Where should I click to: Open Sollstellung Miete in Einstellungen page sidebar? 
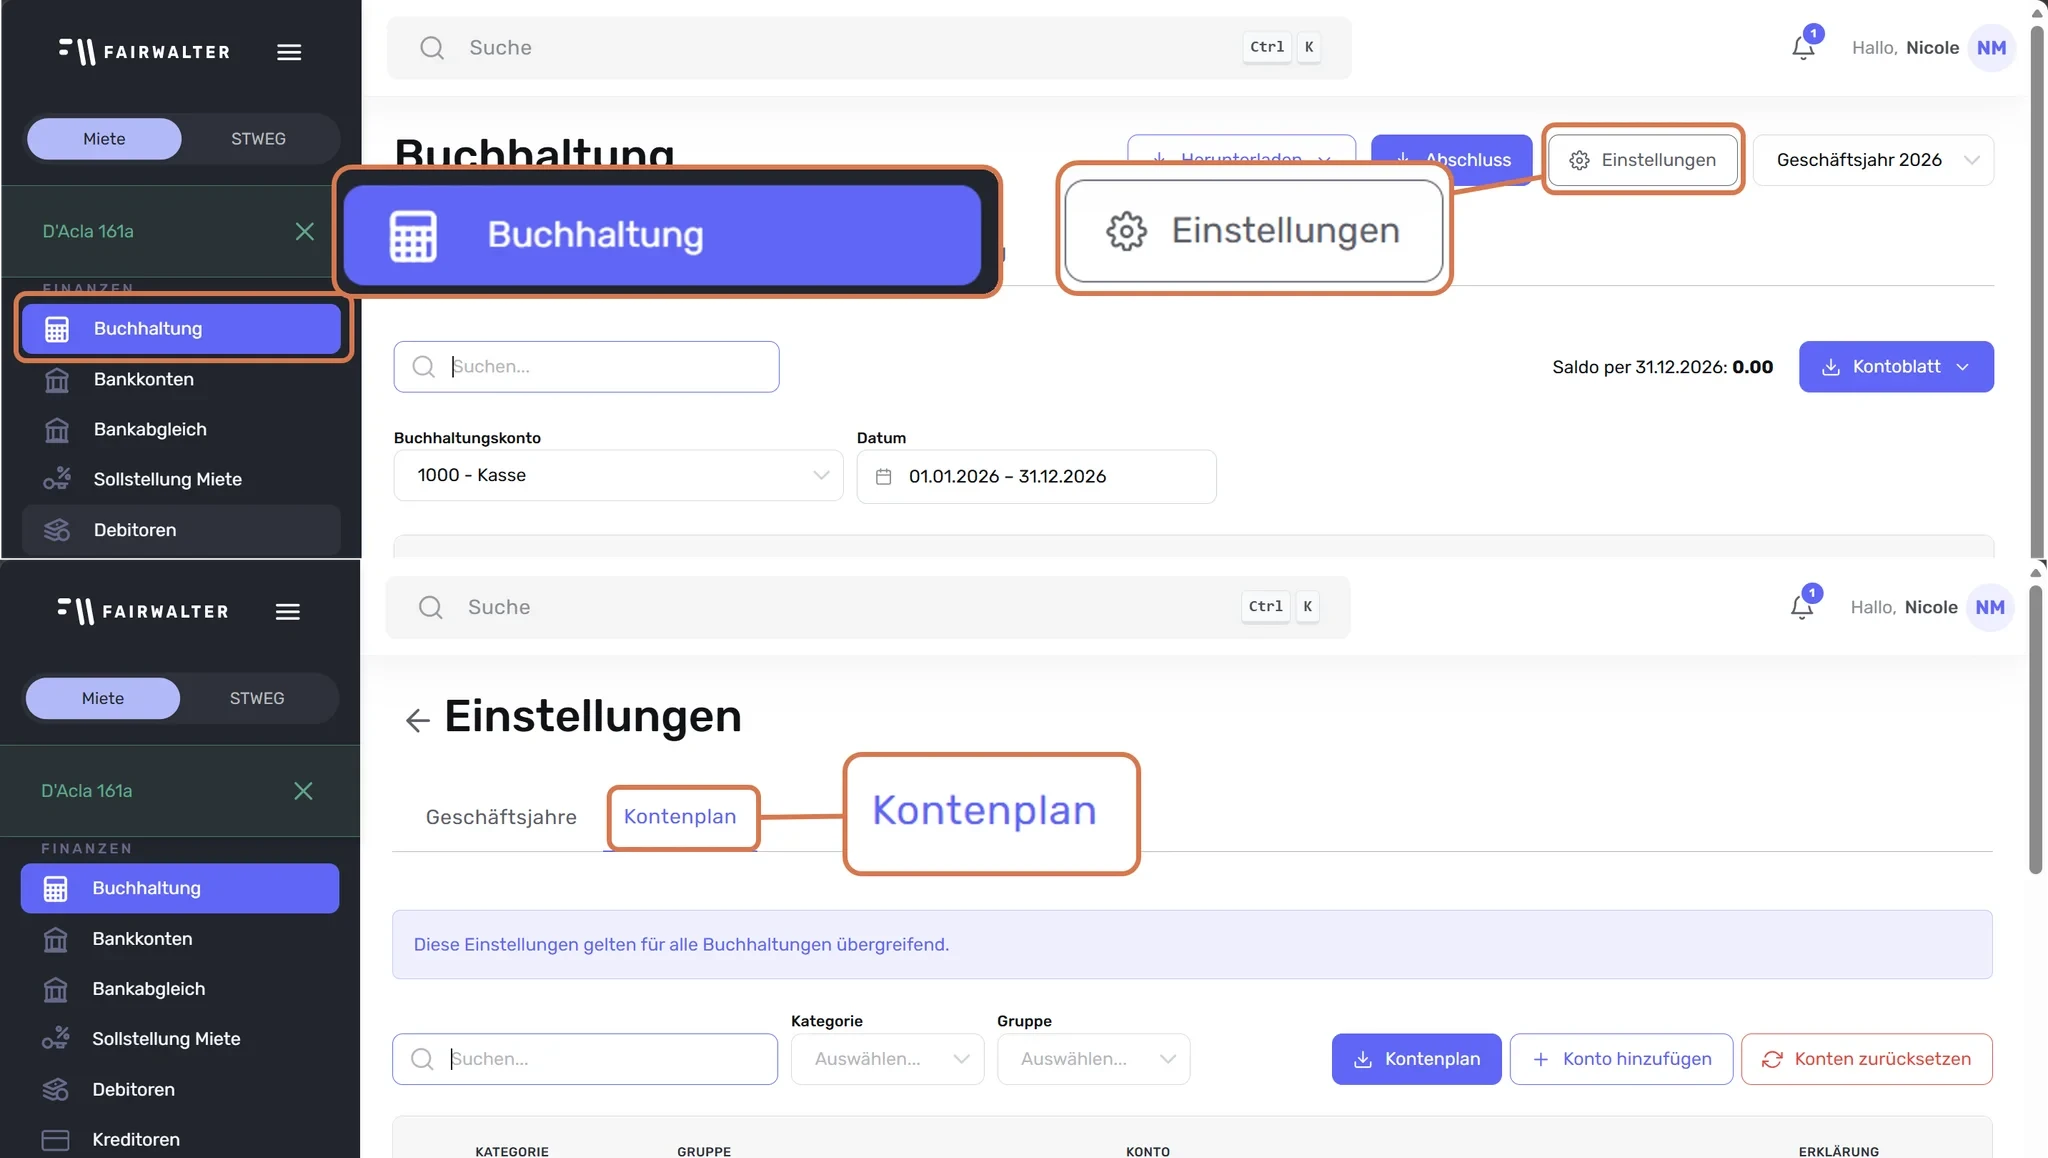point(180,1039)
